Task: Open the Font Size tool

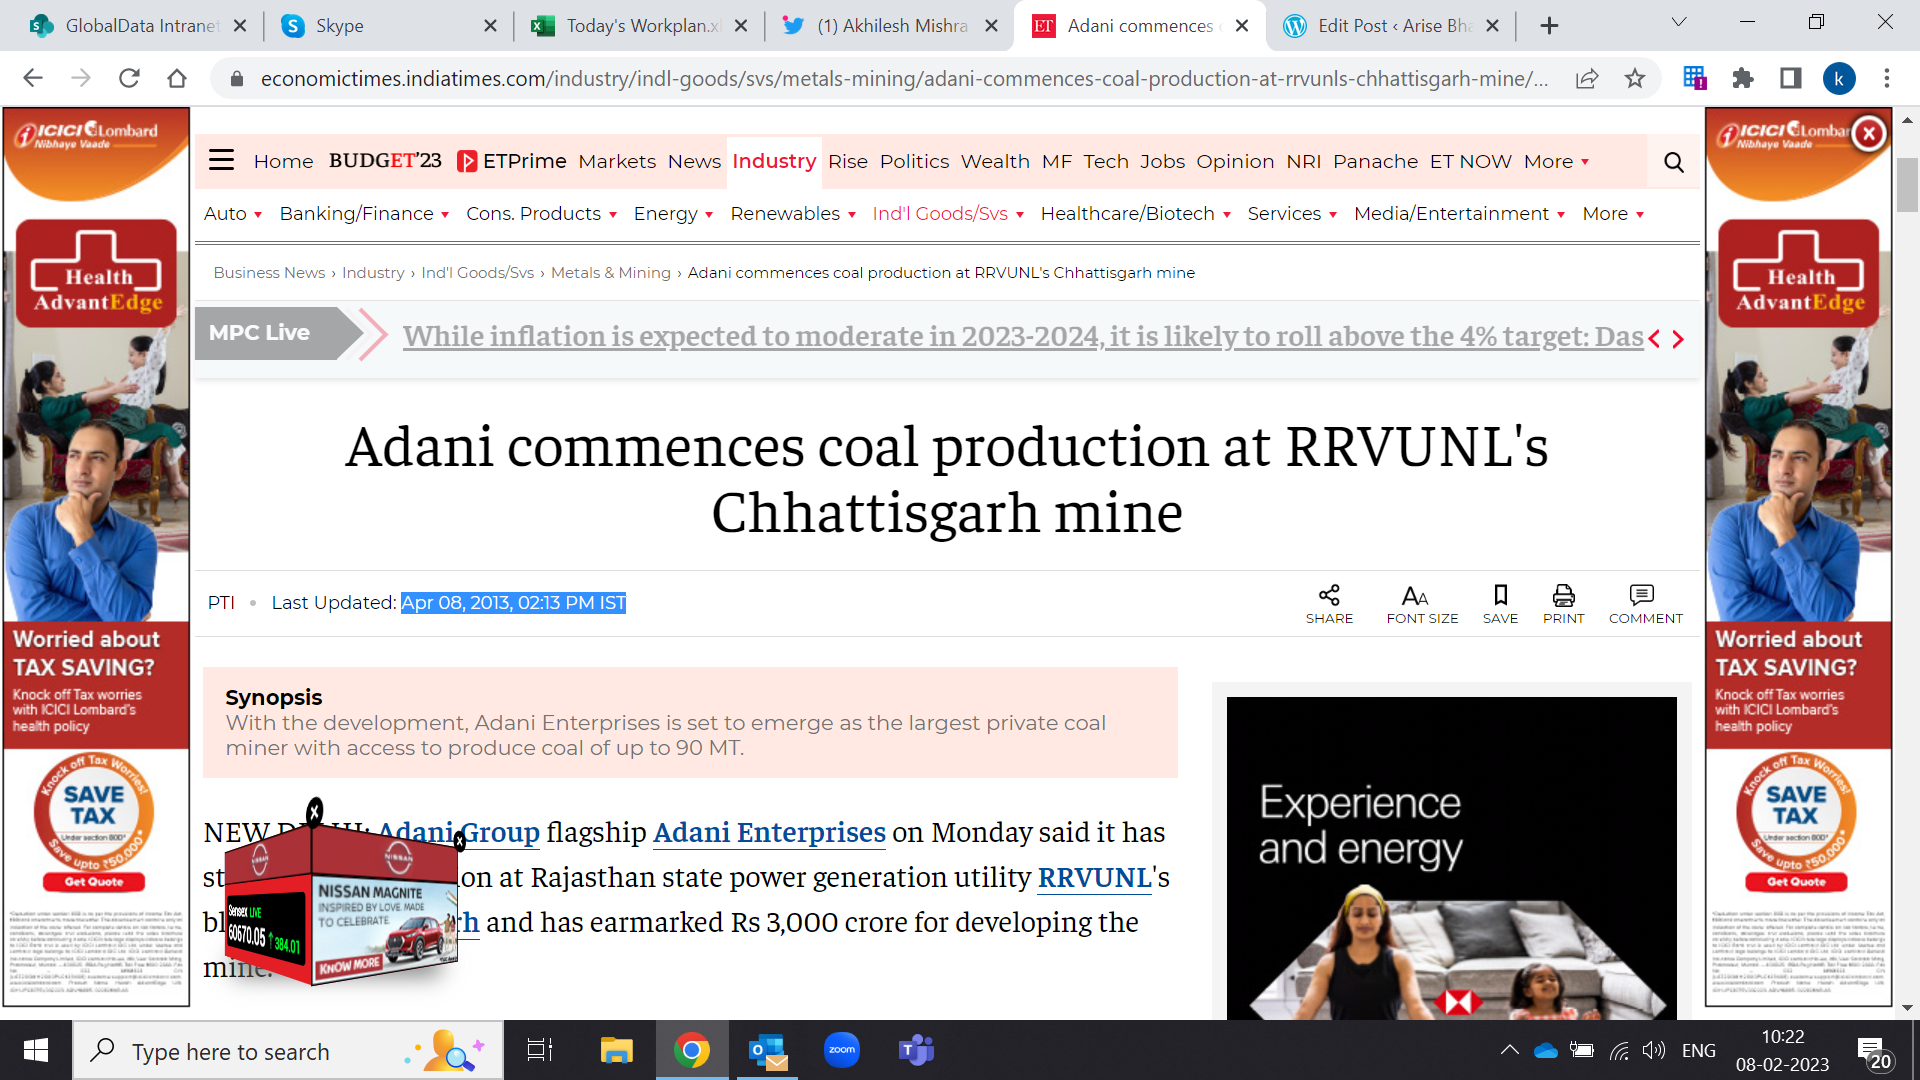Action: [1414, 596]
